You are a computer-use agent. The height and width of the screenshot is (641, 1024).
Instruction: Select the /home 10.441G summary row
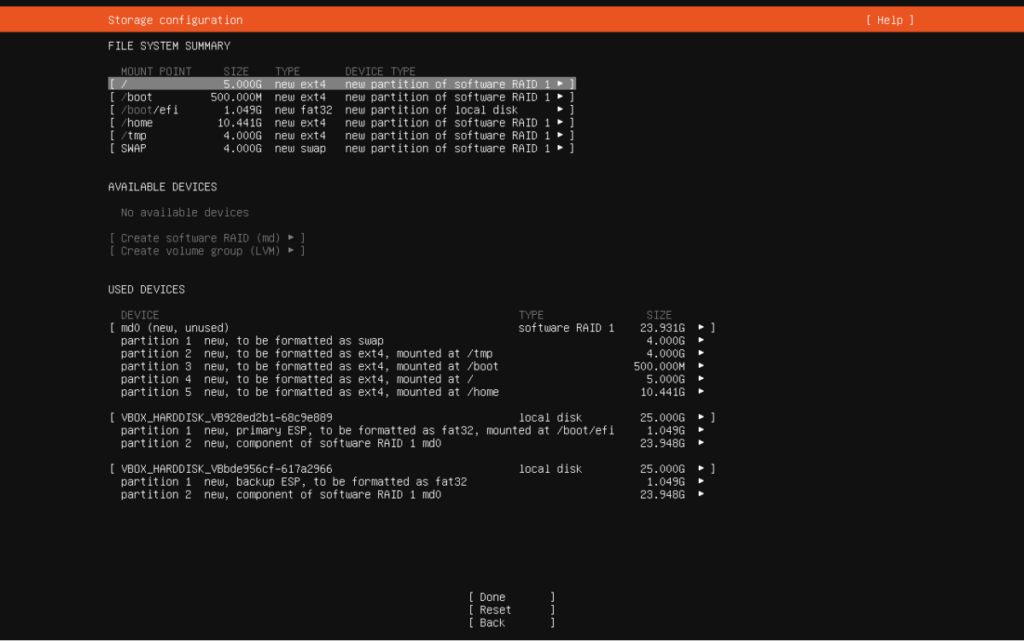click(342, 123)
